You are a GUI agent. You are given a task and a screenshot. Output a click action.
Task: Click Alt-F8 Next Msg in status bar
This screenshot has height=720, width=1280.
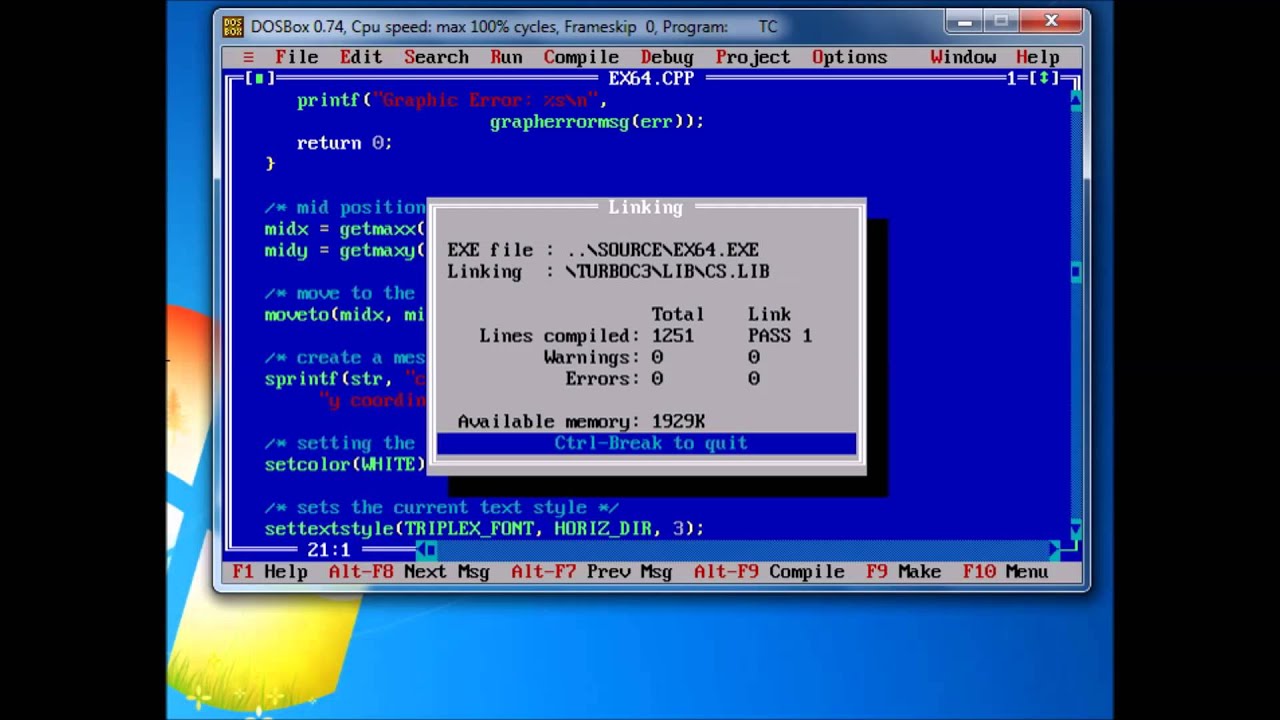409,572
